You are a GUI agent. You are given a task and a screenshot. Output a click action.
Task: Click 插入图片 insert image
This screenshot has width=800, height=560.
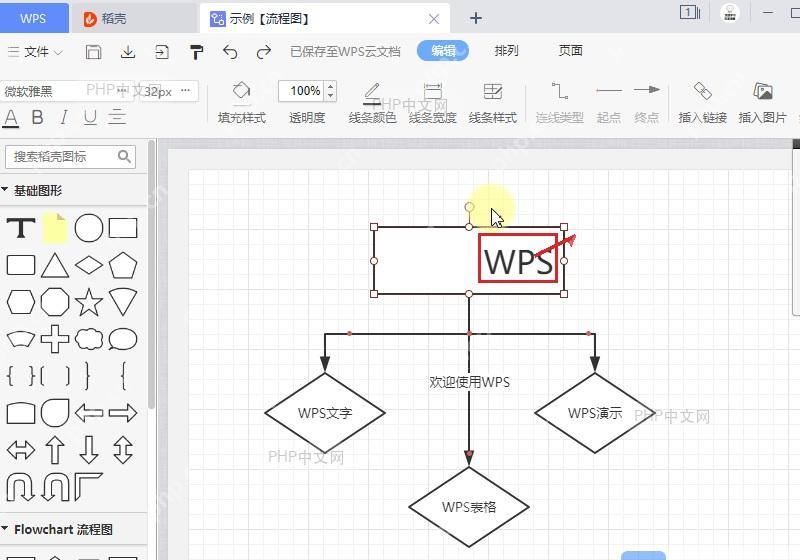coord(763,103)
